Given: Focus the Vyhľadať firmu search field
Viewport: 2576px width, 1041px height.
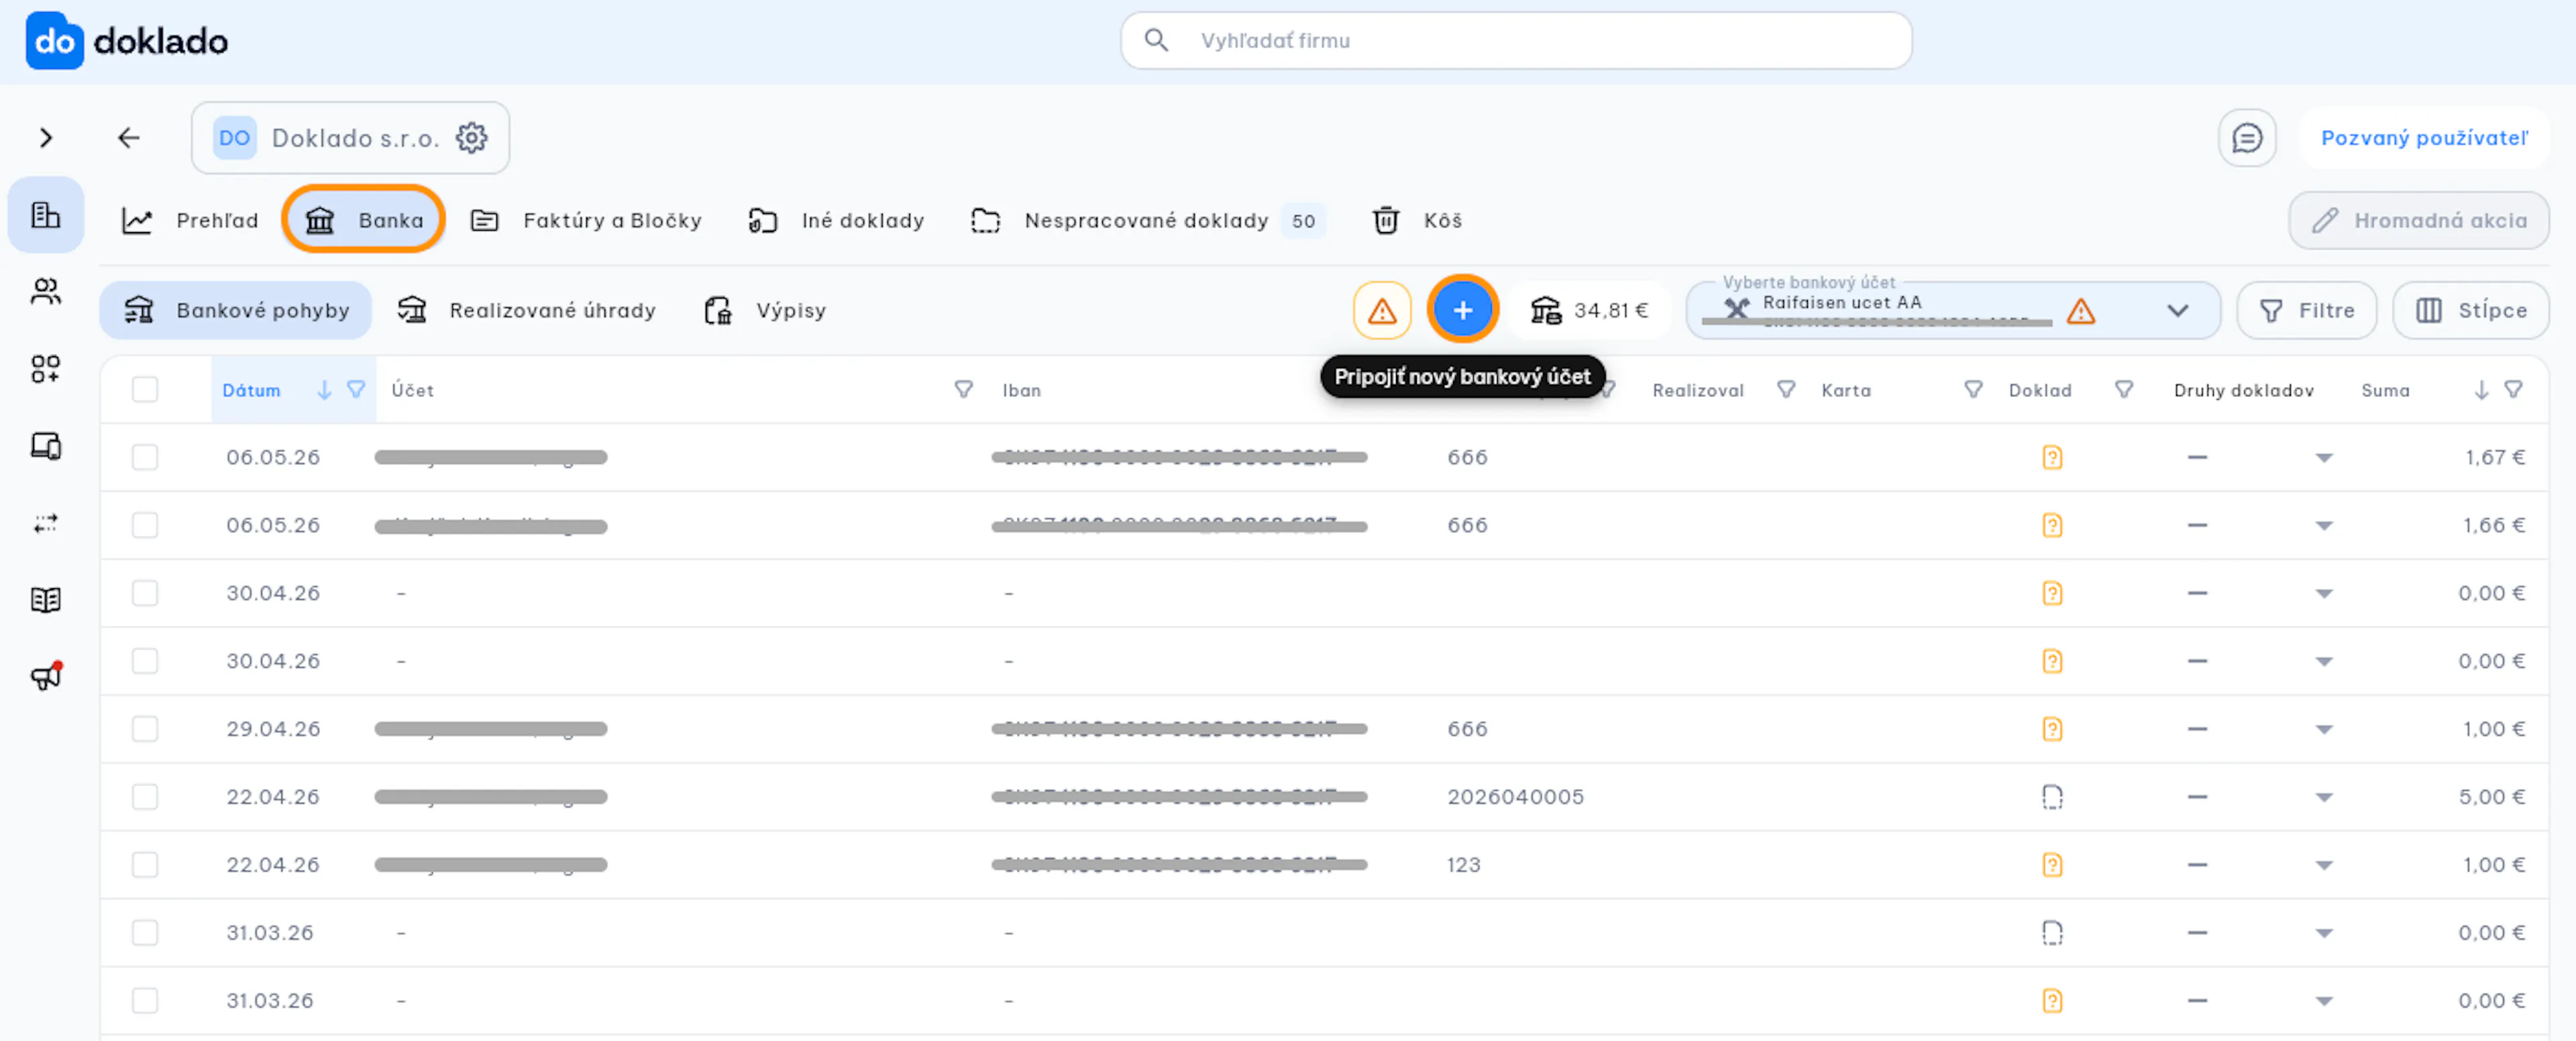Looking at the screenshot, I should pos(1516,41).
